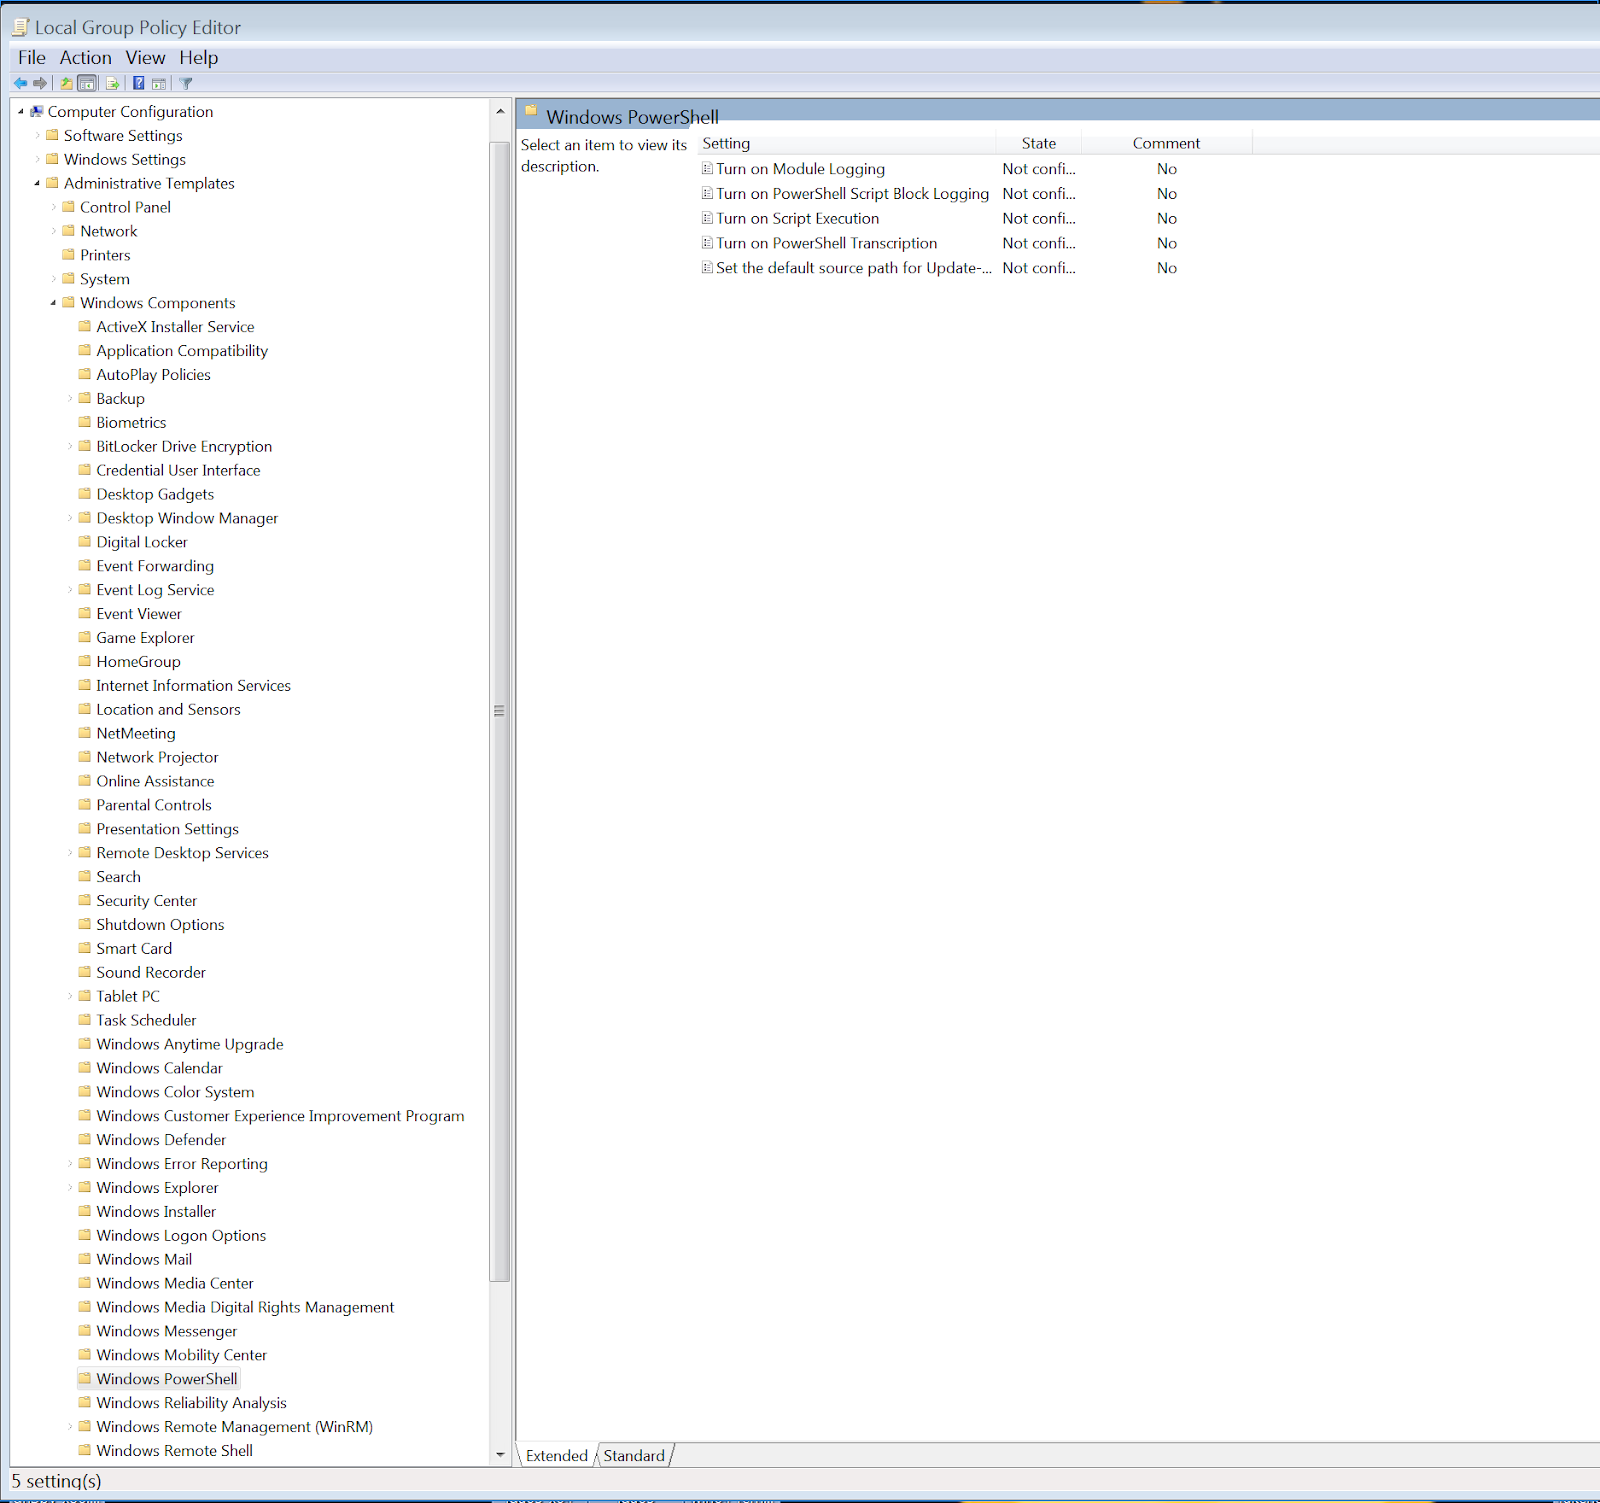Select the Windows PowerShell tree folder

pos(167,1379)
